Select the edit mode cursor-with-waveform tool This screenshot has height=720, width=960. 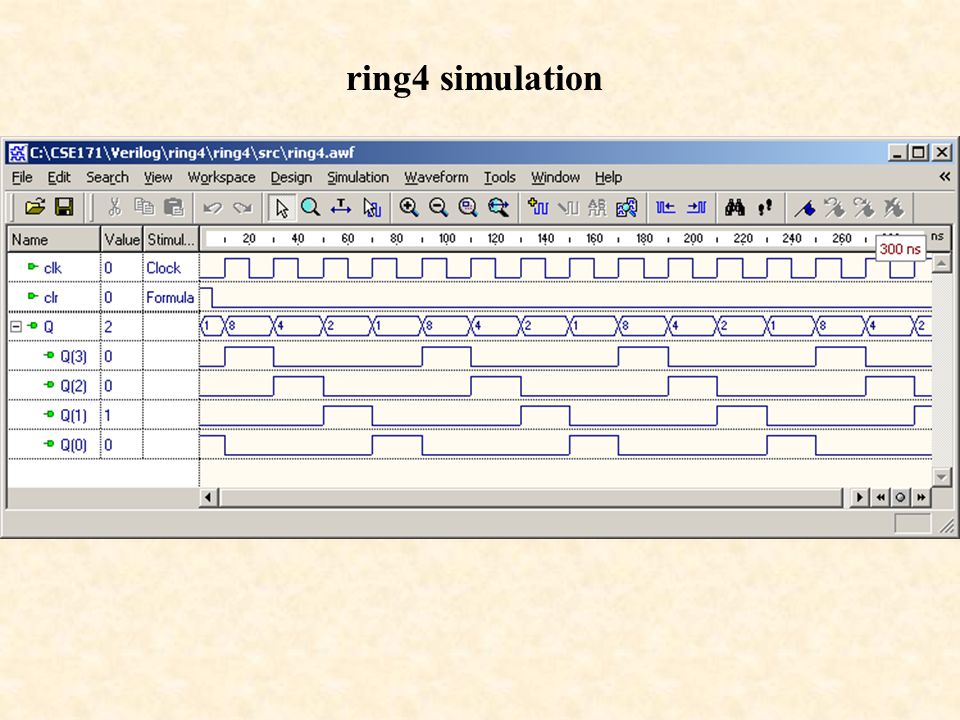(x=371, y=208)
